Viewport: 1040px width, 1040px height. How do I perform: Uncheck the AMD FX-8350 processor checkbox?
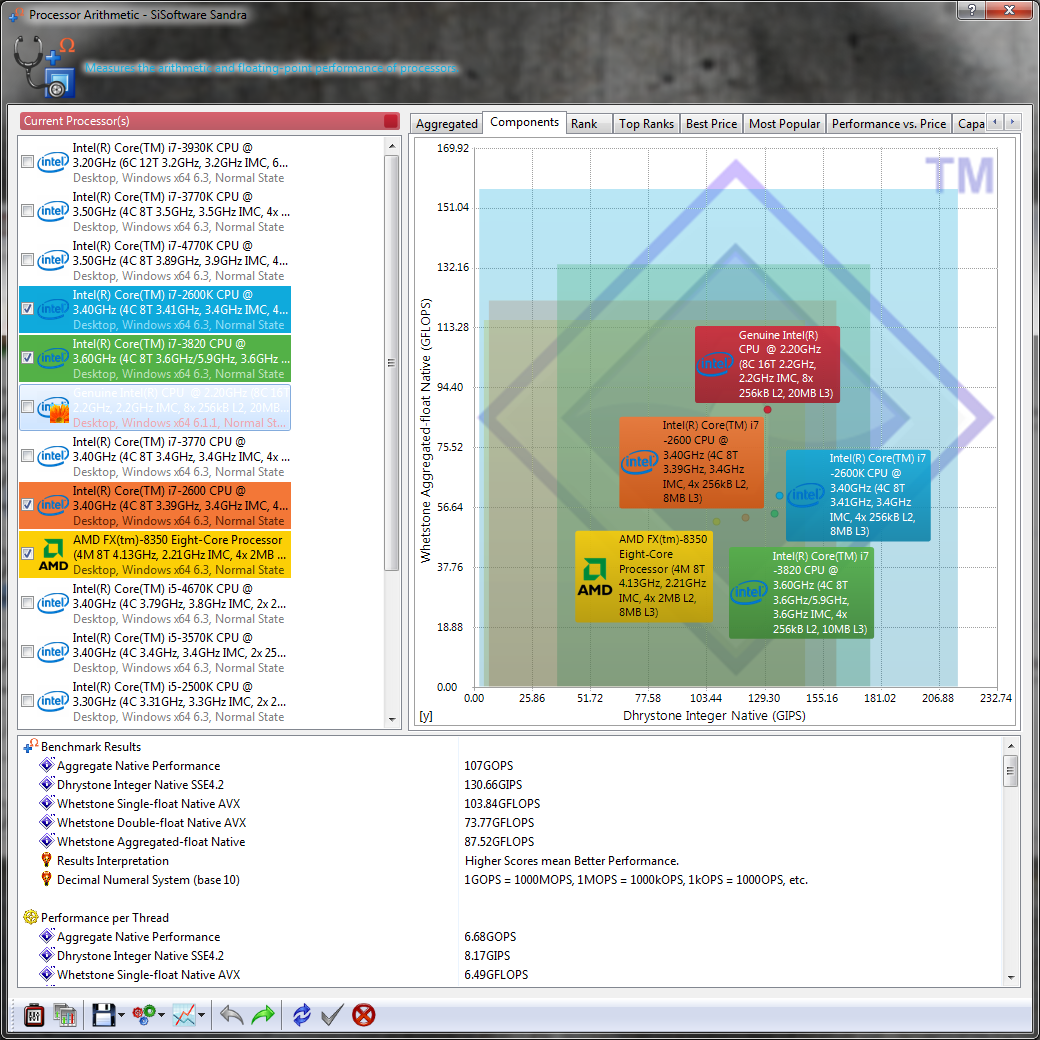point(27,553)
